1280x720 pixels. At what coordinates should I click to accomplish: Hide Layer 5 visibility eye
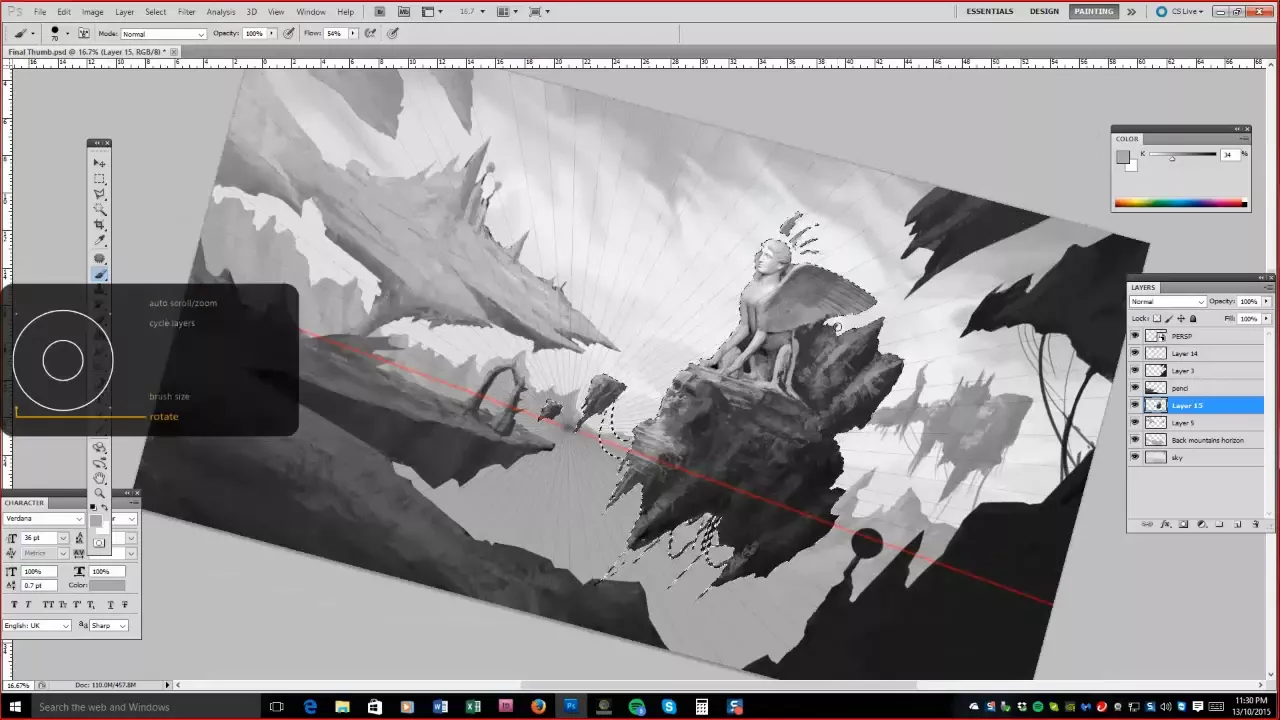click(x=1135, y=423)
